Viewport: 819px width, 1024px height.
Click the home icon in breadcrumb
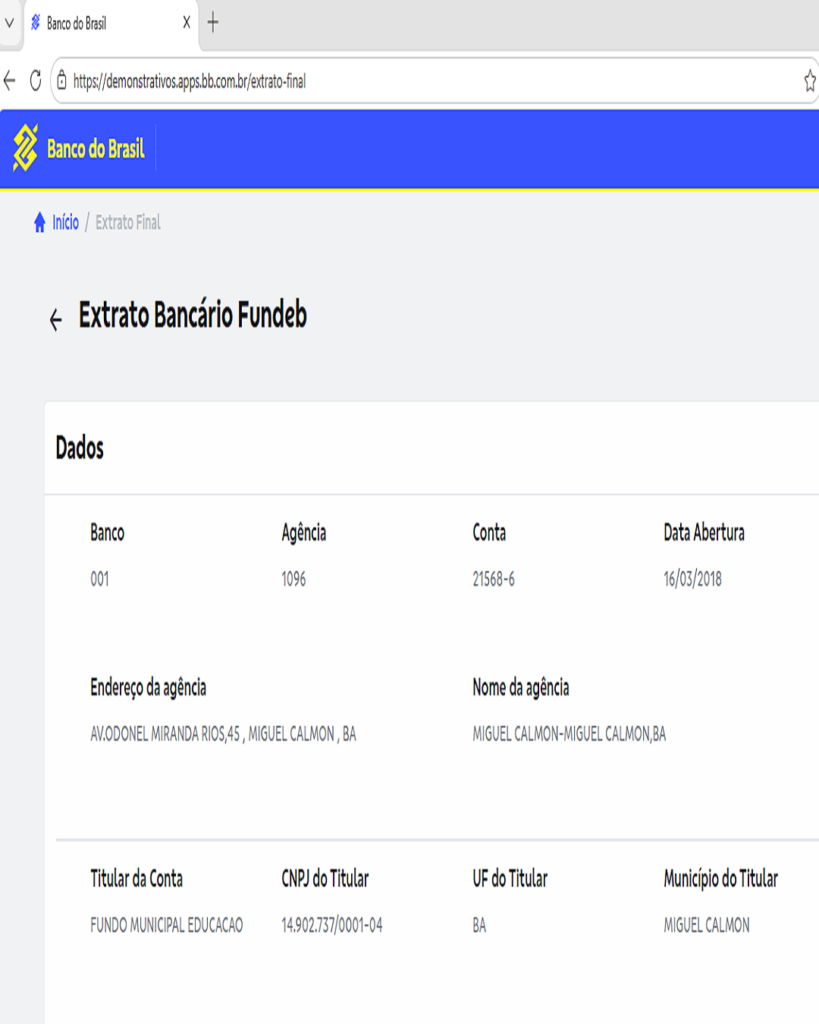[x=40, y=222]
